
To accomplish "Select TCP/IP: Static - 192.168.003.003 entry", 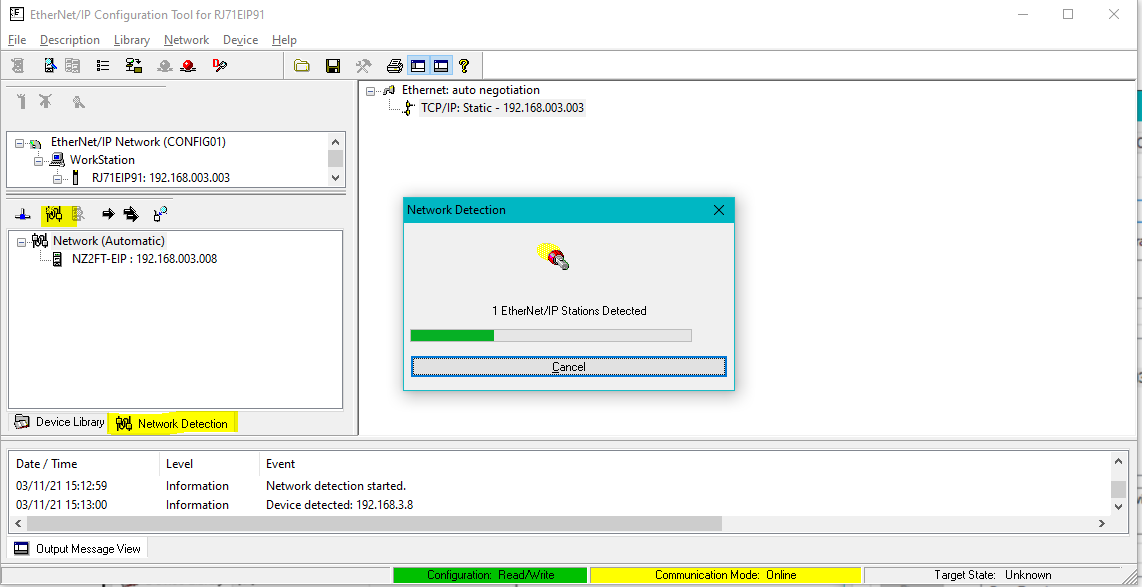I will pos(503,108).
